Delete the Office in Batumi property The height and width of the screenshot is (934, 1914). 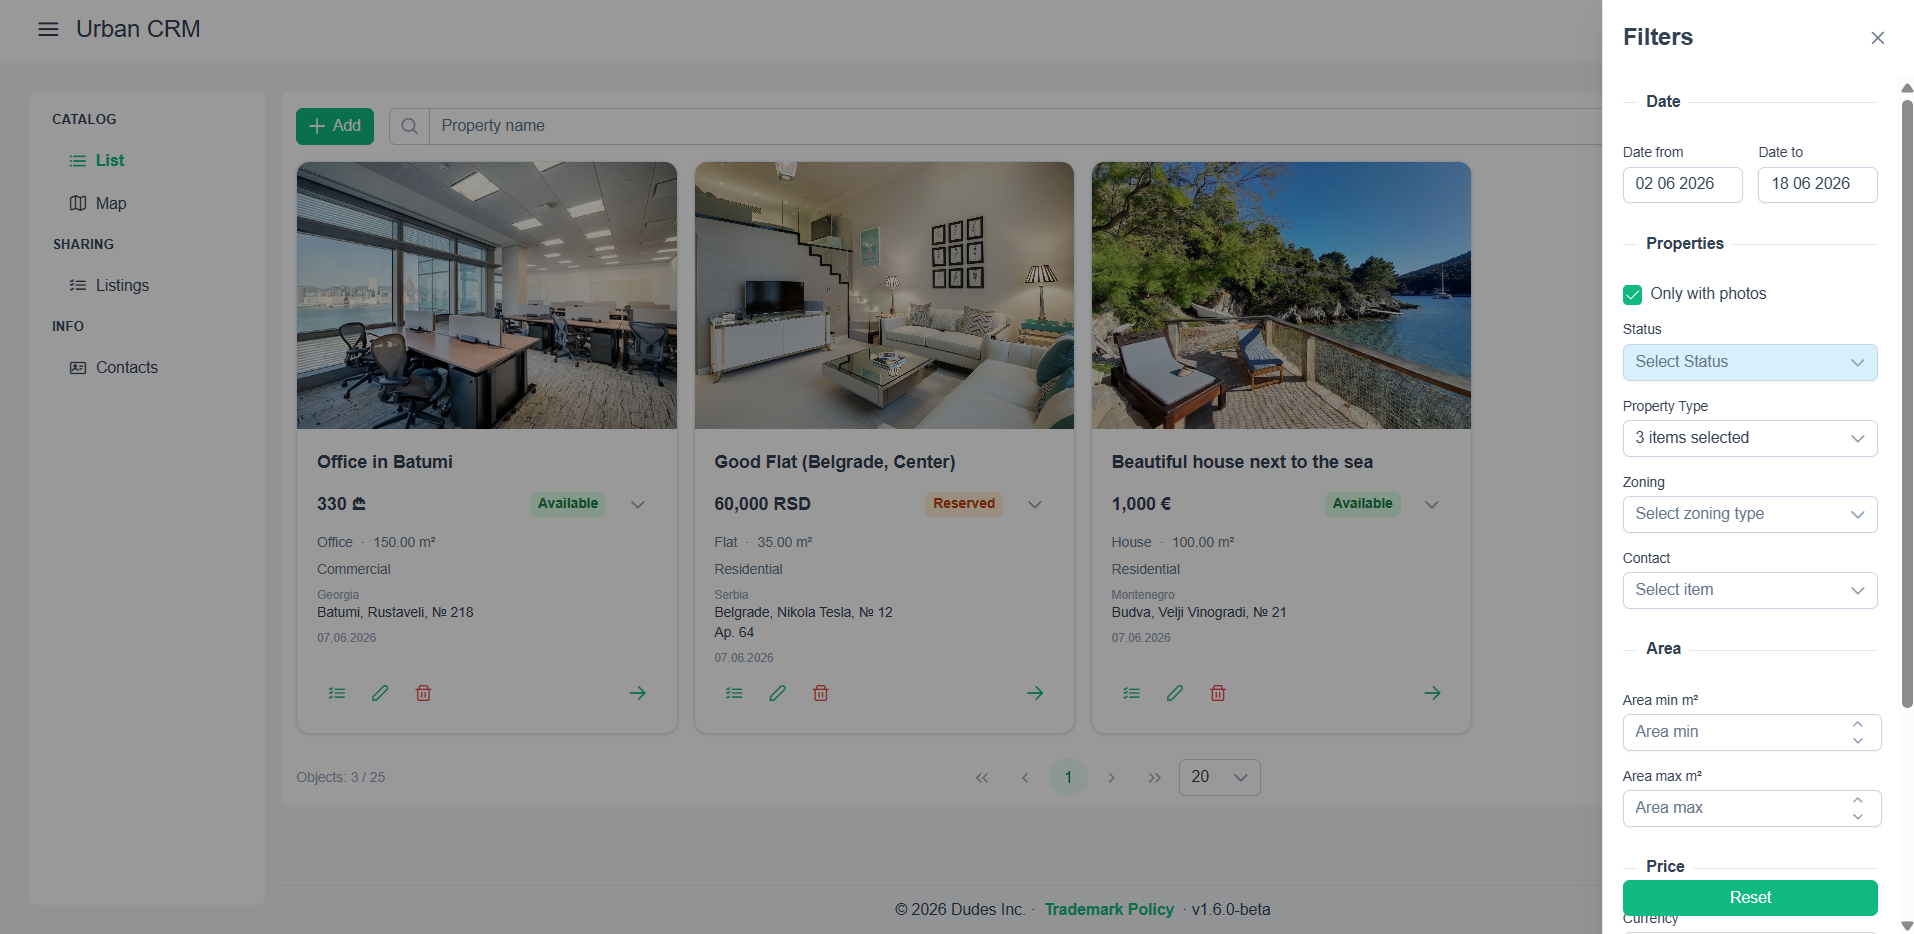click(423, 693)
